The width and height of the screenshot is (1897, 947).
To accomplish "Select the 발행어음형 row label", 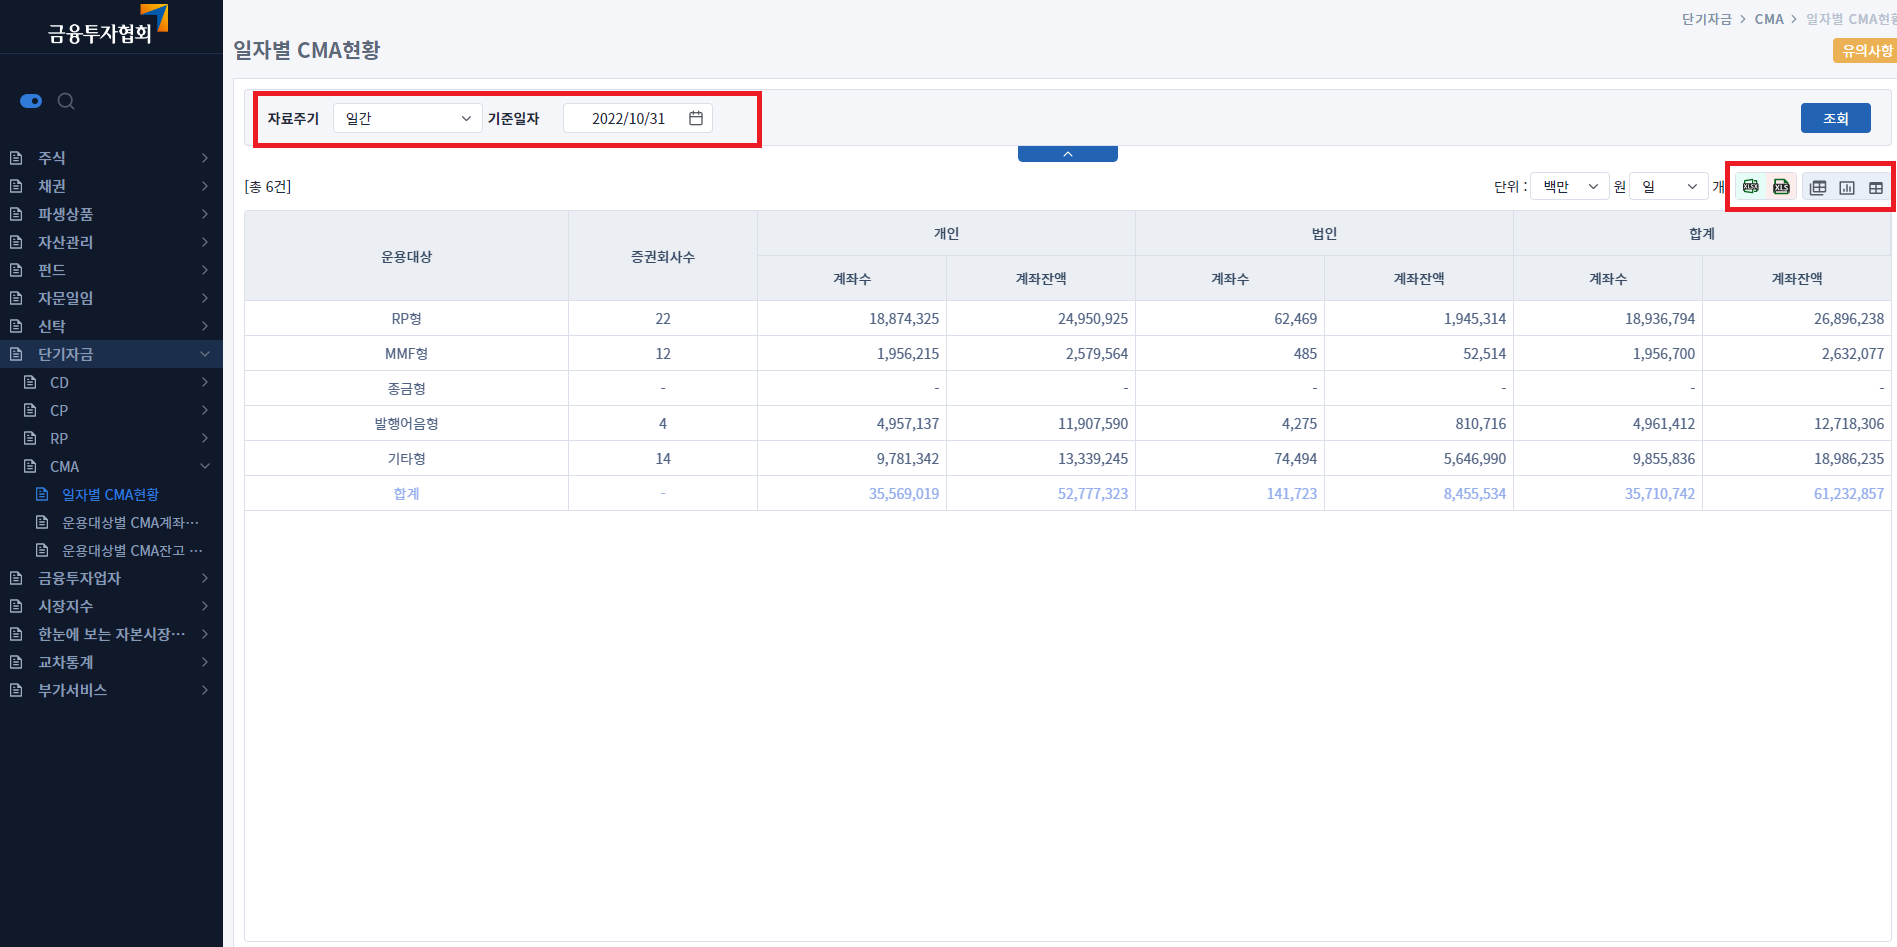I will [406, 423].
